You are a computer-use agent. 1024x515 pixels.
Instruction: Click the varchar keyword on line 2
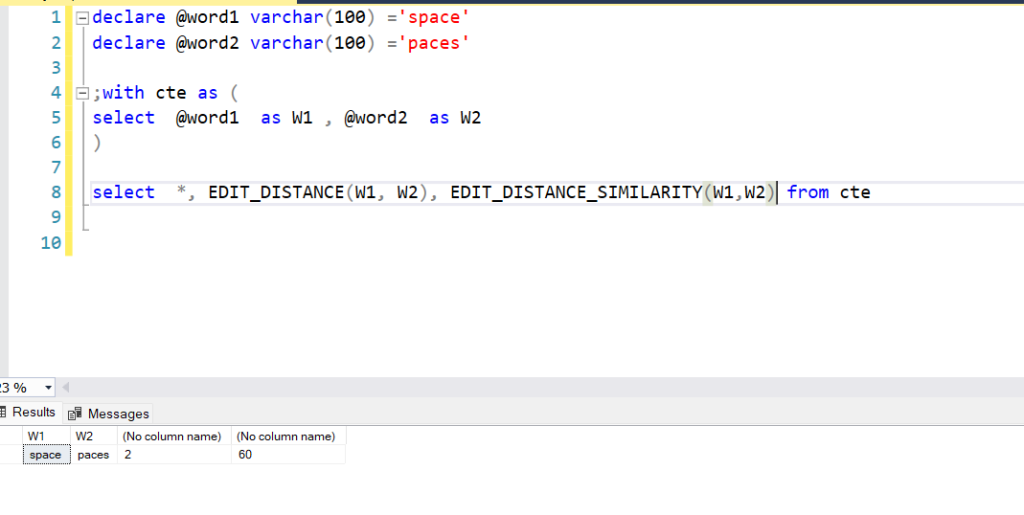point(287,43)
